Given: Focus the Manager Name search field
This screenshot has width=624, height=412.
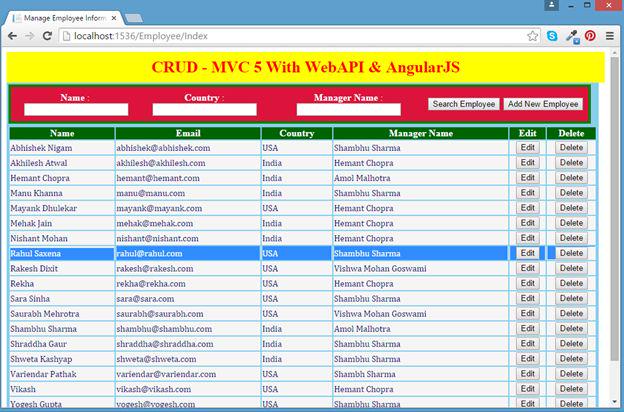Looking at the screenshot, I should click(x=349, y=109).
